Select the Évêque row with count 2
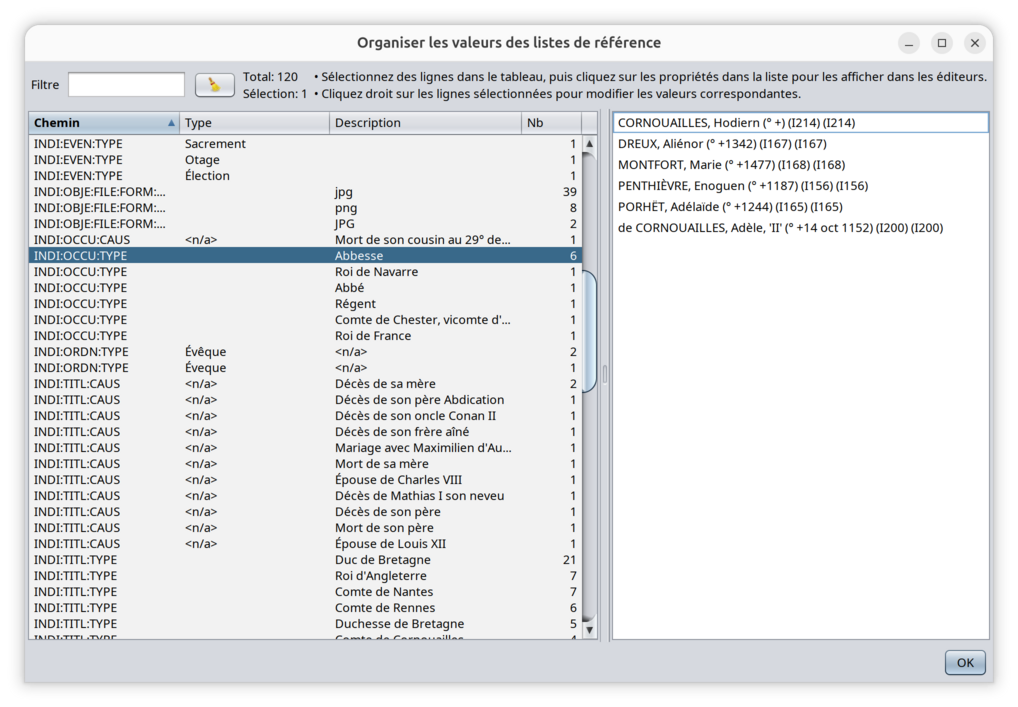 (x=305, y=351)
